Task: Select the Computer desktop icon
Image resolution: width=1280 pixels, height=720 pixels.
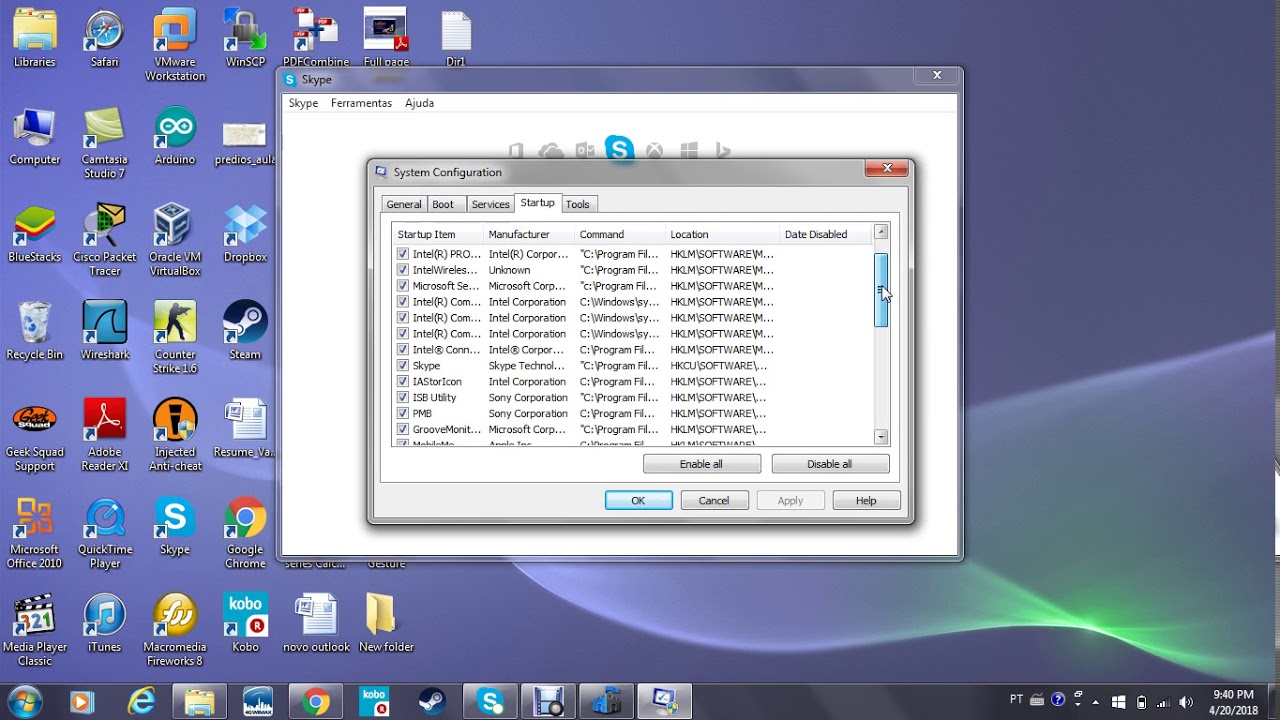Action: click(x=34, y=137)
